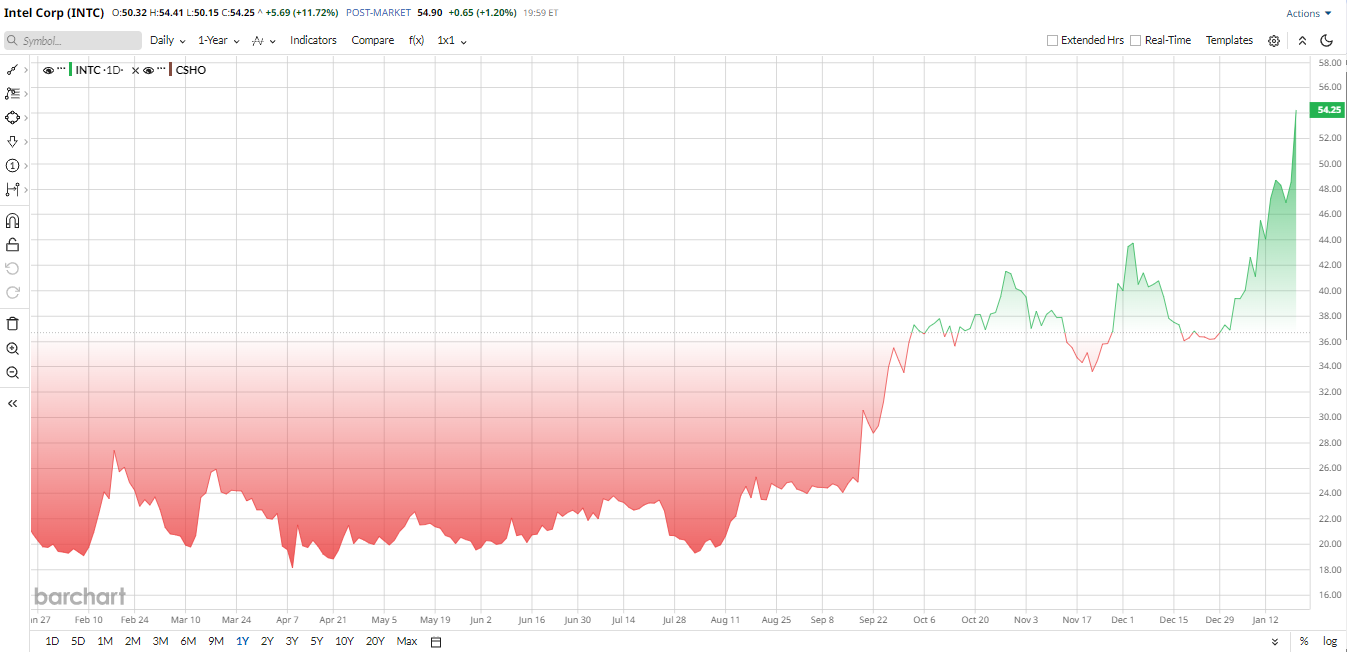
Task: Click the green 54.25 price label
Action: click(1329, 110)
